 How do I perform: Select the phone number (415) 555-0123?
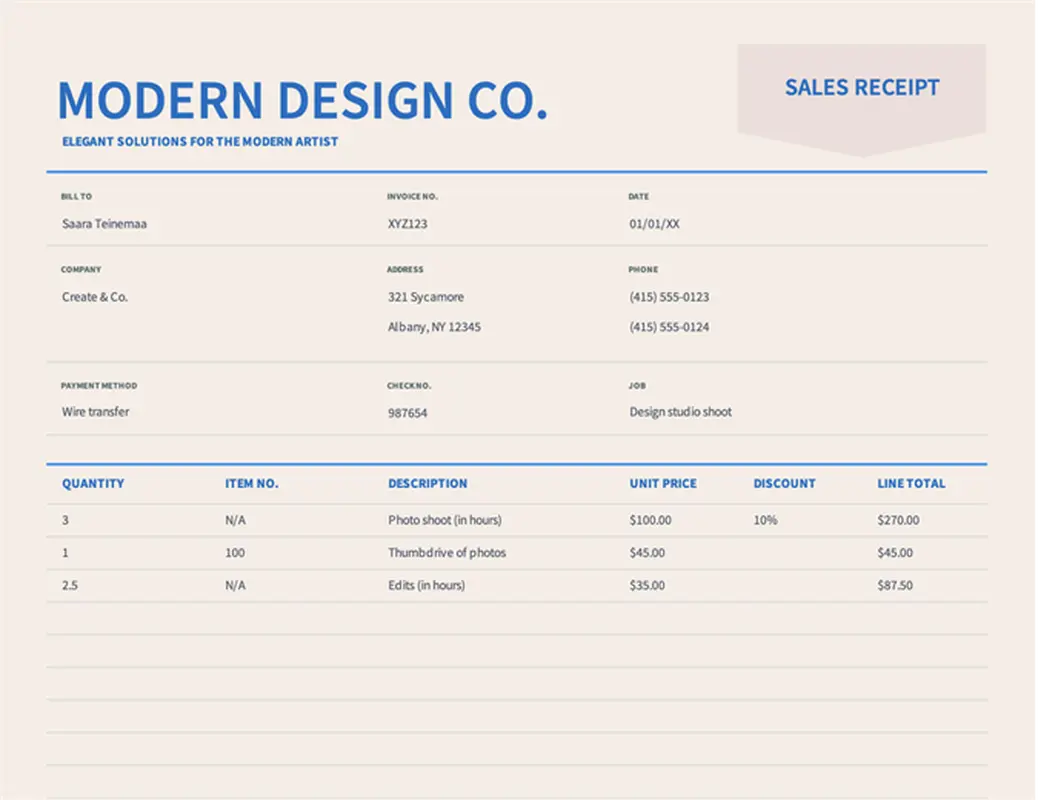(x=669, y=297)
